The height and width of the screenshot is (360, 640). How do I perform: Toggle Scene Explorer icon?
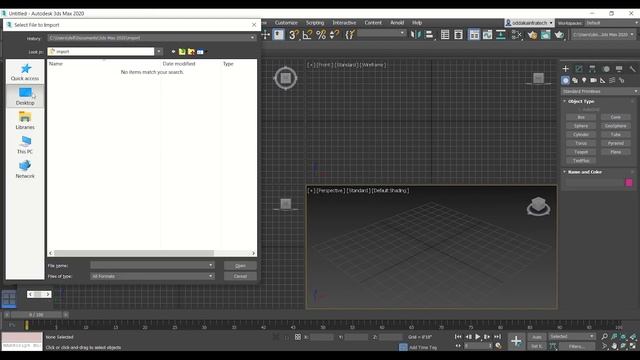[445, 35]
